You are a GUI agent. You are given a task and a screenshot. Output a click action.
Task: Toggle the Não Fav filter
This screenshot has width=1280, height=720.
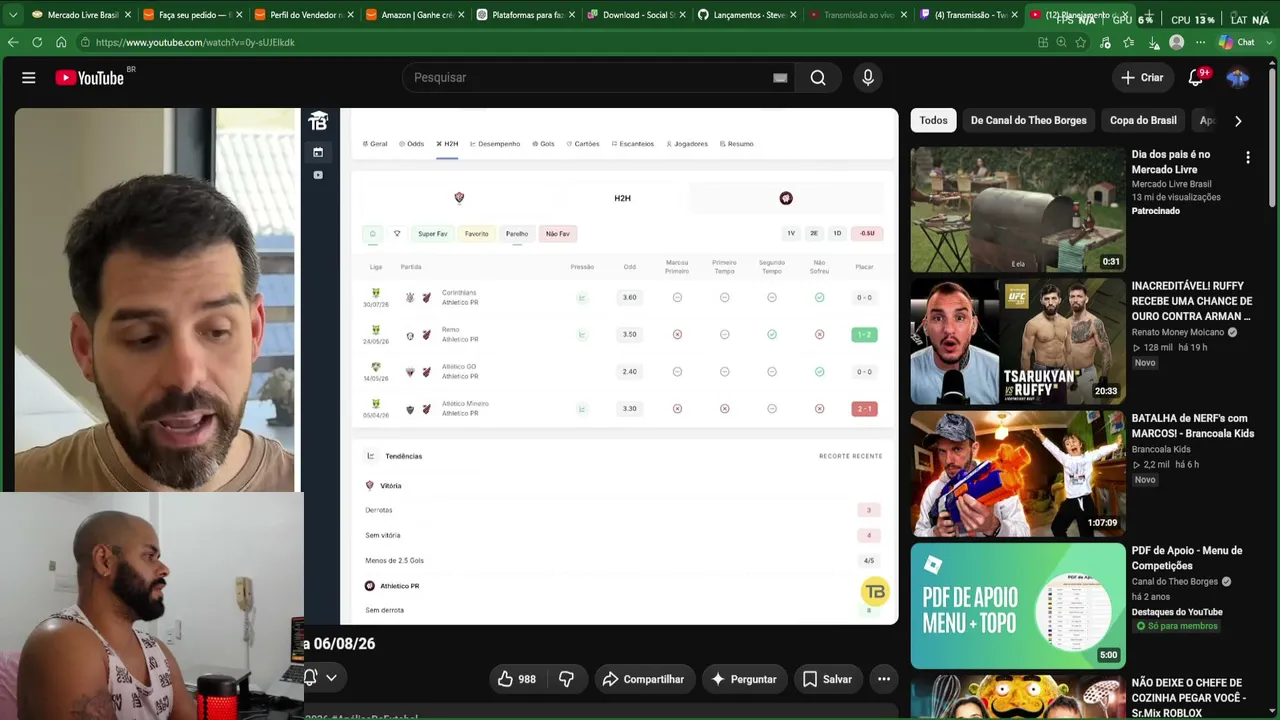(x=558, y=234)
